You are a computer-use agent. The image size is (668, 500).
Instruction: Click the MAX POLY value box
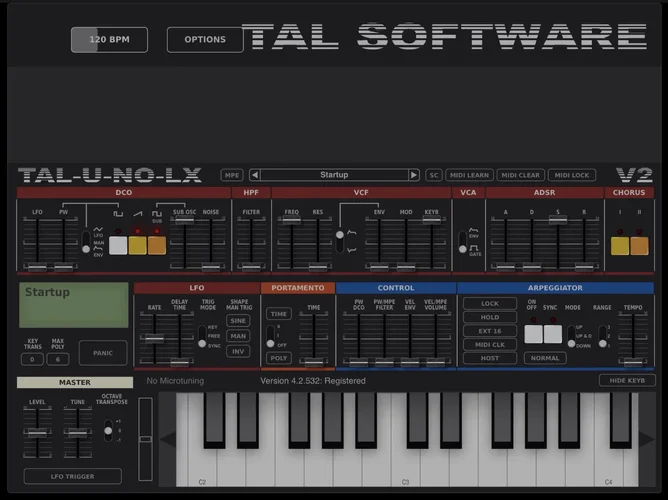[x=58, y=359]
